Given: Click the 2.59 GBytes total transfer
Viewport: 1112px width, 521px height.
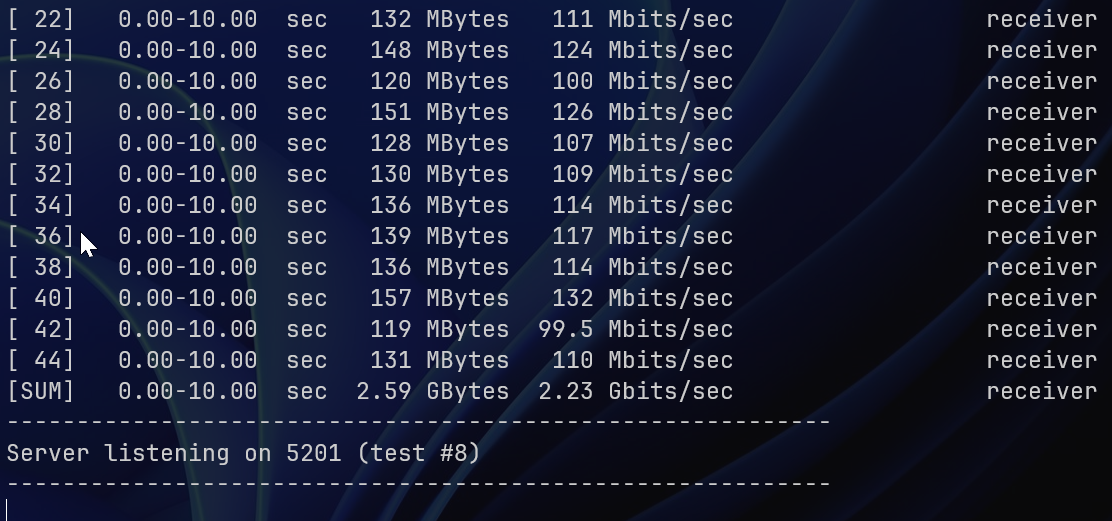Looking at the screenshot, I should [x=433, y=392].
